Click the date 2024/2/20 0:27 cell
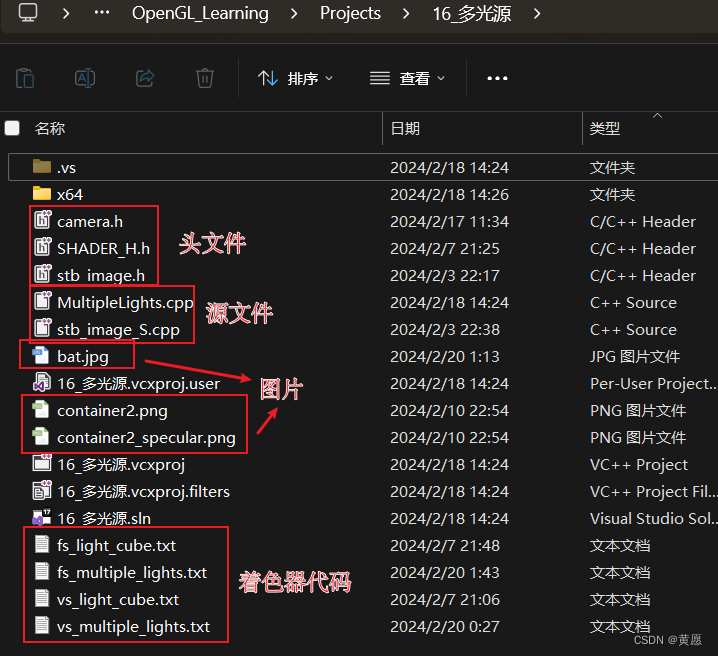718x656 pixels. [445, 627]
